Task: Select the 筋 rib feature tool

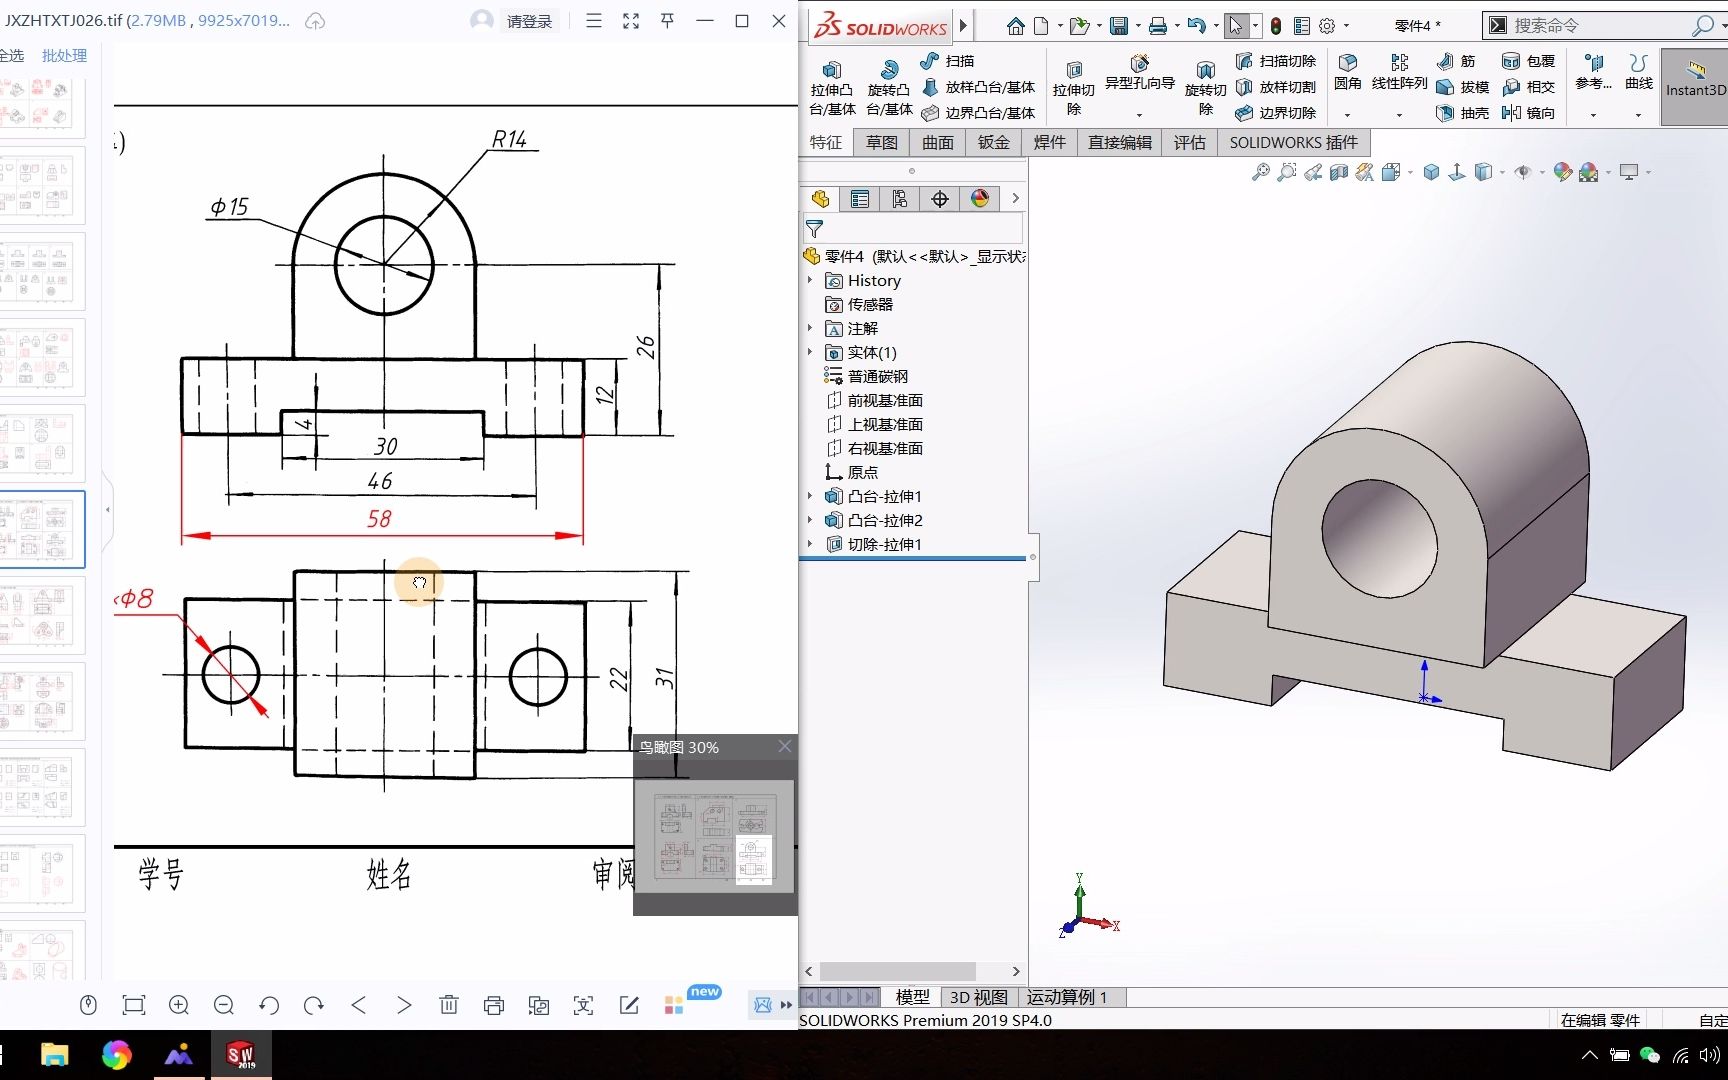Action: pyautogui.click(x=1458, y=61)
